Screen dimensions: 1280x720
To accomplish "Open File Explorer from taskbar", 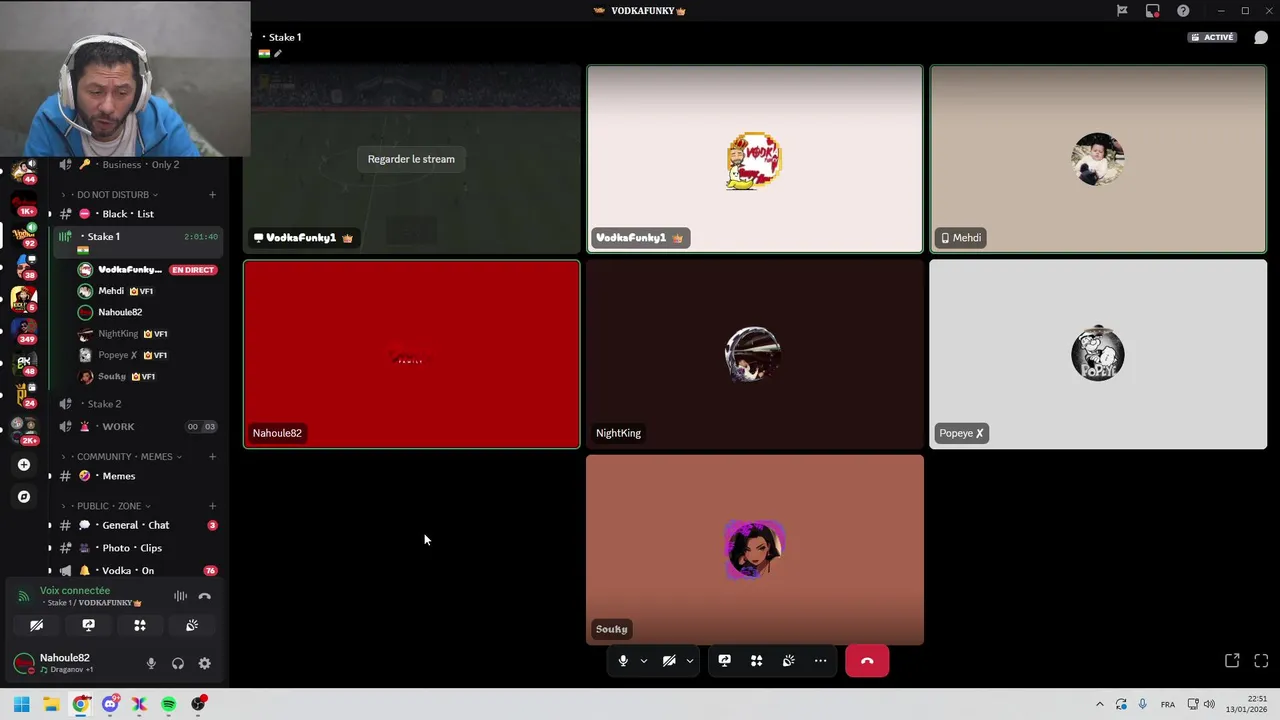I will click(x=51, y=704).
